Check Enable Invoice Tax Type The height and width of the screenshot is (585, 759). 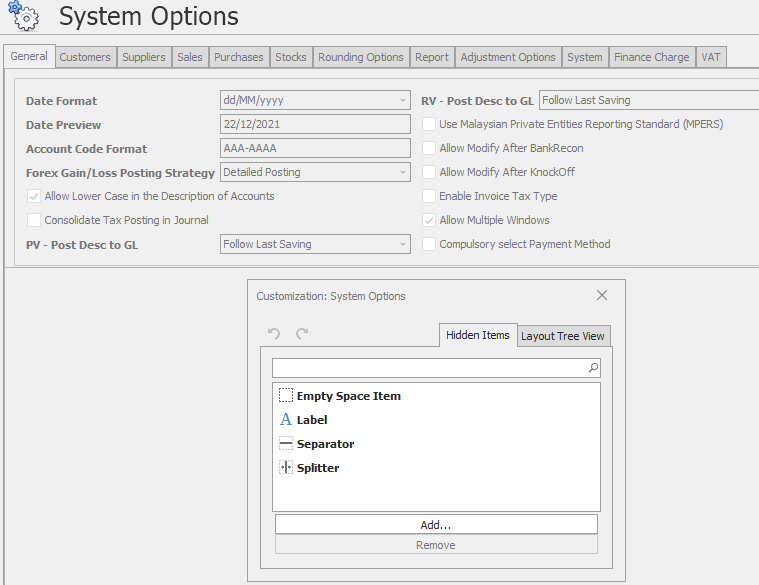coord(429,196)
